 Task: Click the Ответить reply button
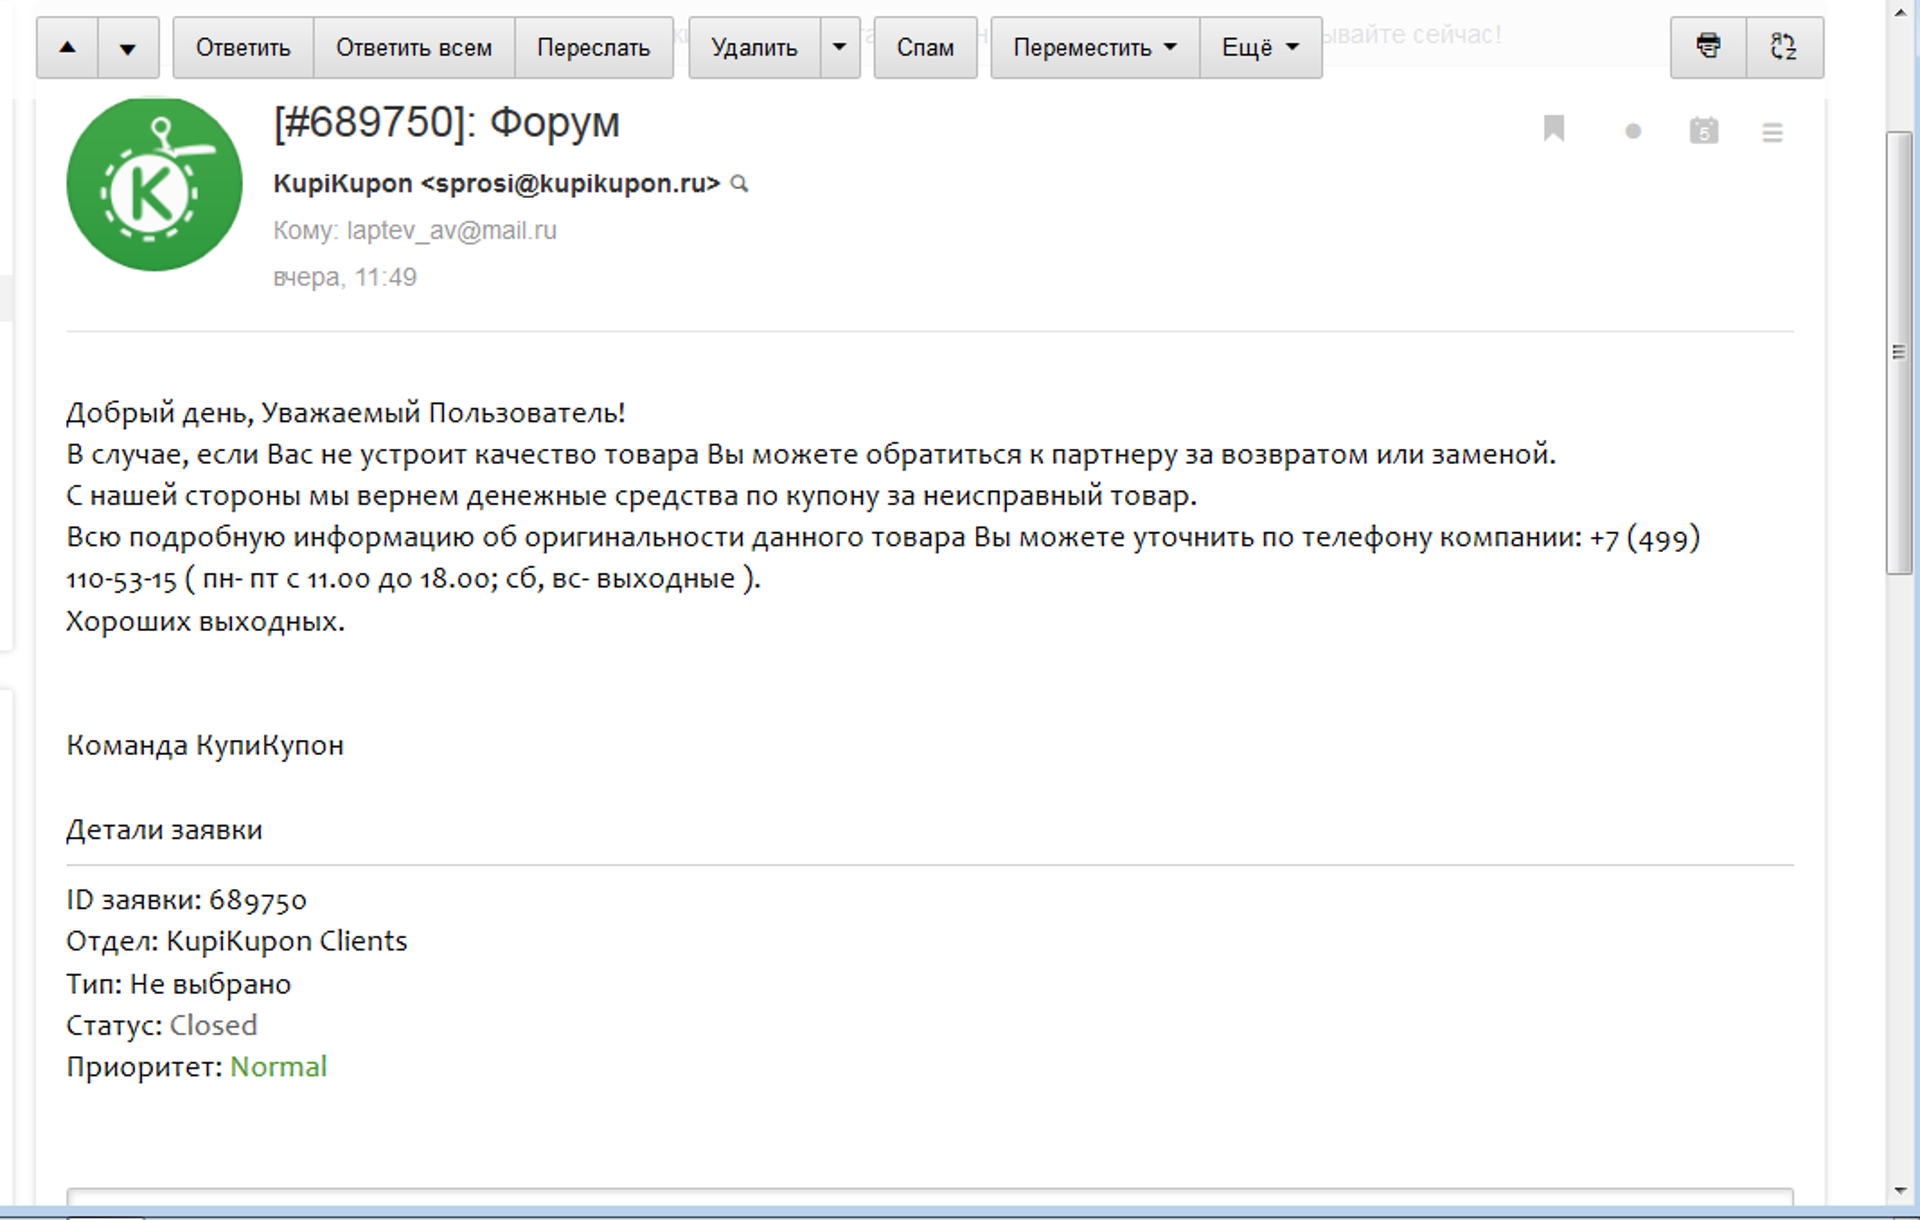click(243, 47)
